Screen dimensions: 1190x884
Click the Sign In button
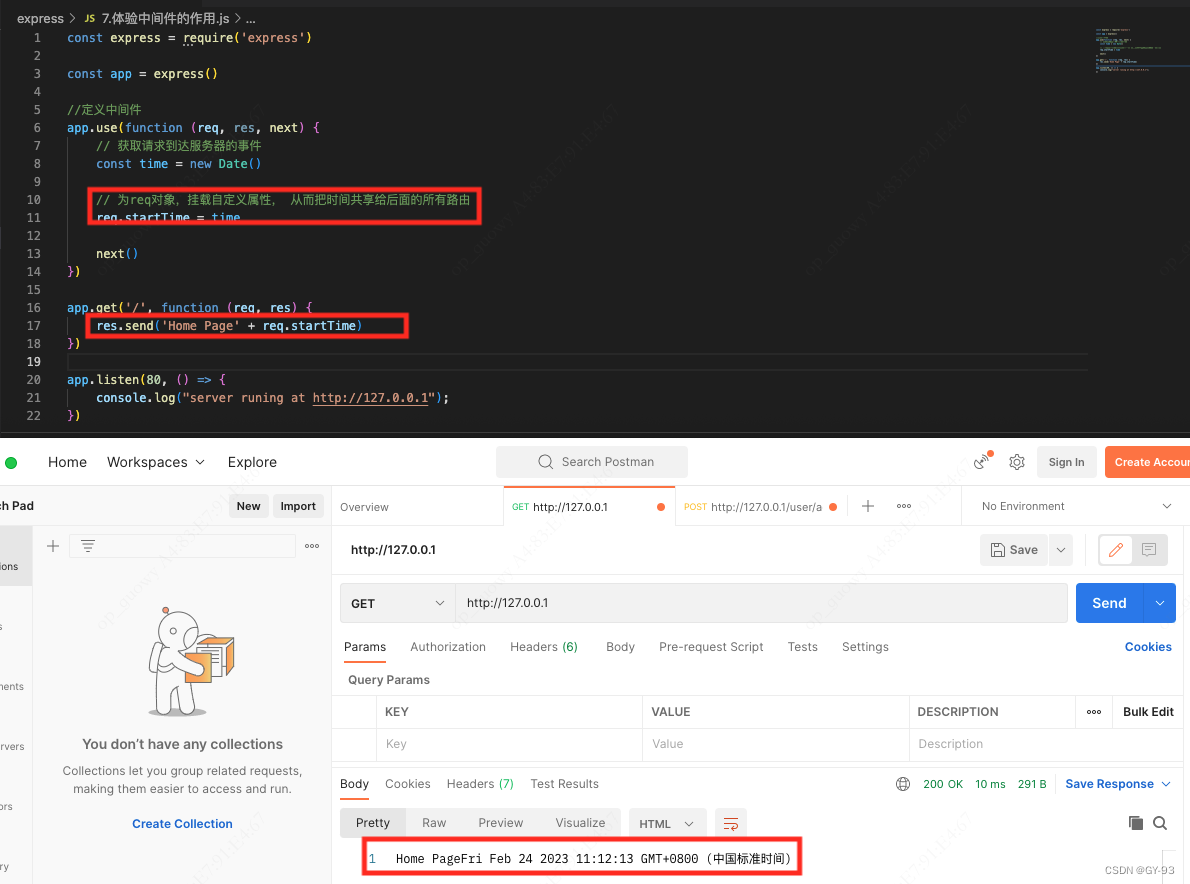coord(1066,462)
